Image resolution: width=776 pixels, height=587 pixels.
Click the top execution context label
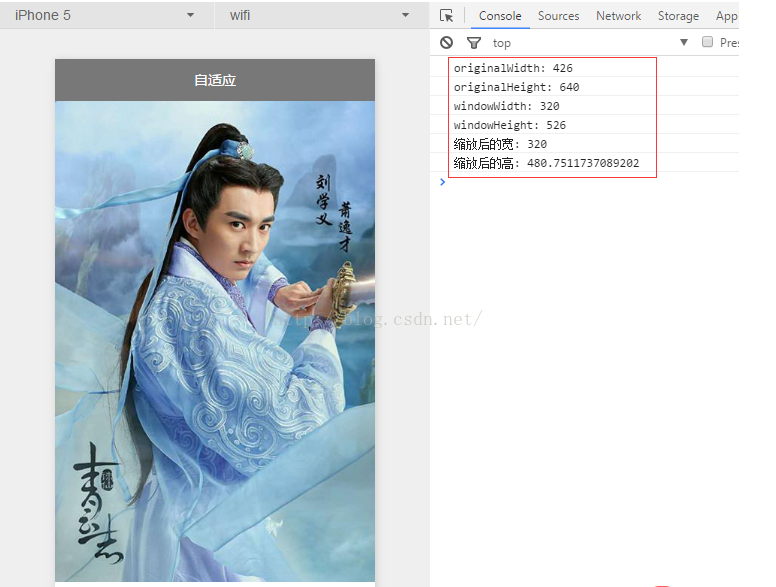tap(501, 43)
